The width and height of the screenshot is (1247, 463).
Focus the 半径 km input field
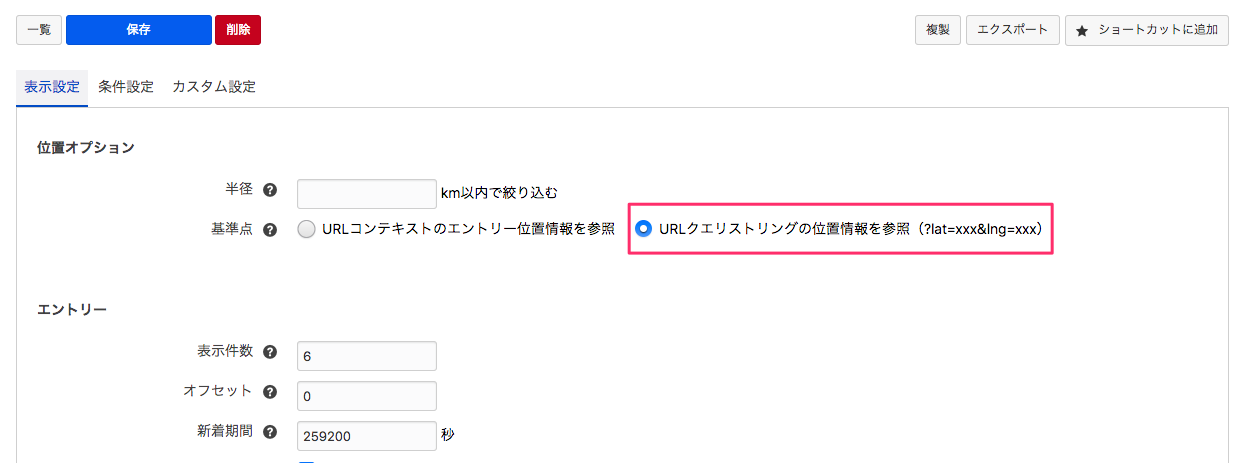367,194
